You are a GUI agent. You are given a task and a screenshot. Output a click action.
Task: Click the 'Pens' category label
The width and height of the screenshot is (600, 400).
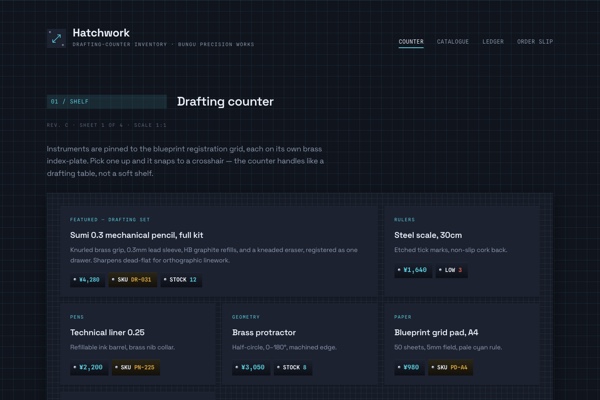[x=77, y=317]
